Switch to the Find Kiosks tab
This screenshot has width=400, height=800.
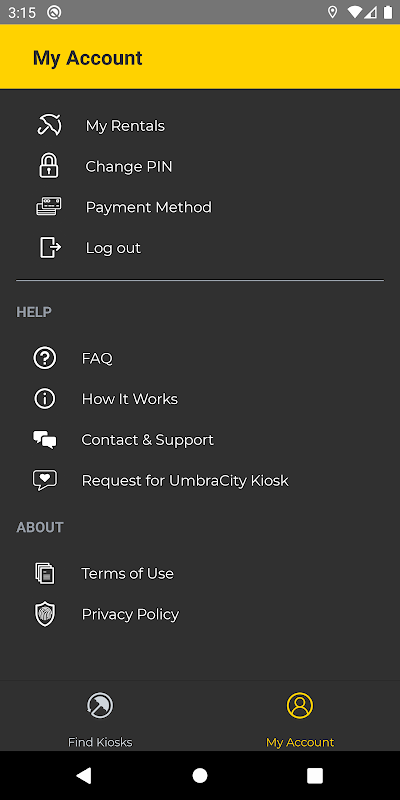(100, 717)
